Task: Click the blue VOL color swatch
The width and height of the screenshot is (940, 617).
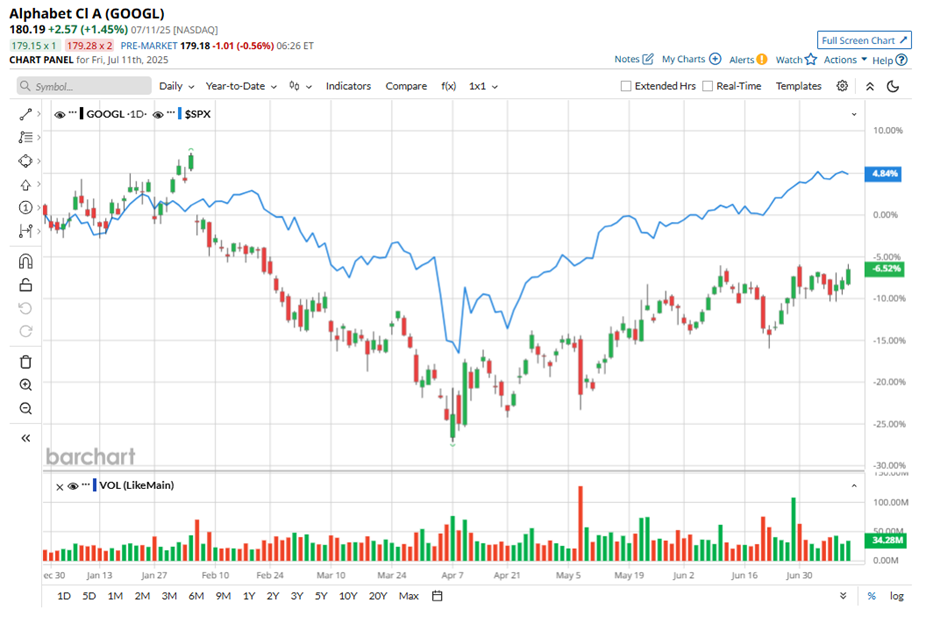Action: click(x=94, y=485)
